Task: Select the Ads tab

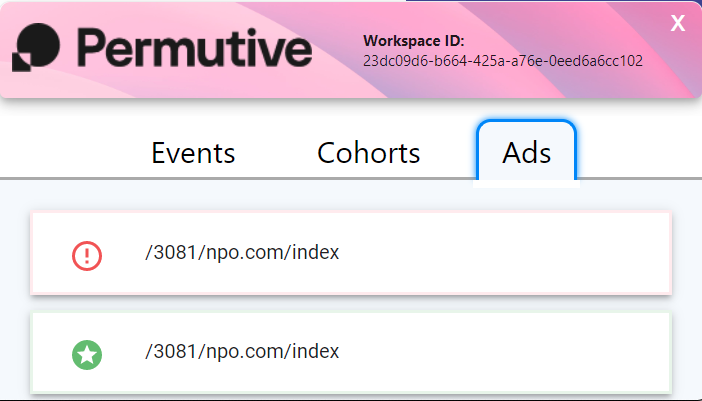Action: [526, 151]
